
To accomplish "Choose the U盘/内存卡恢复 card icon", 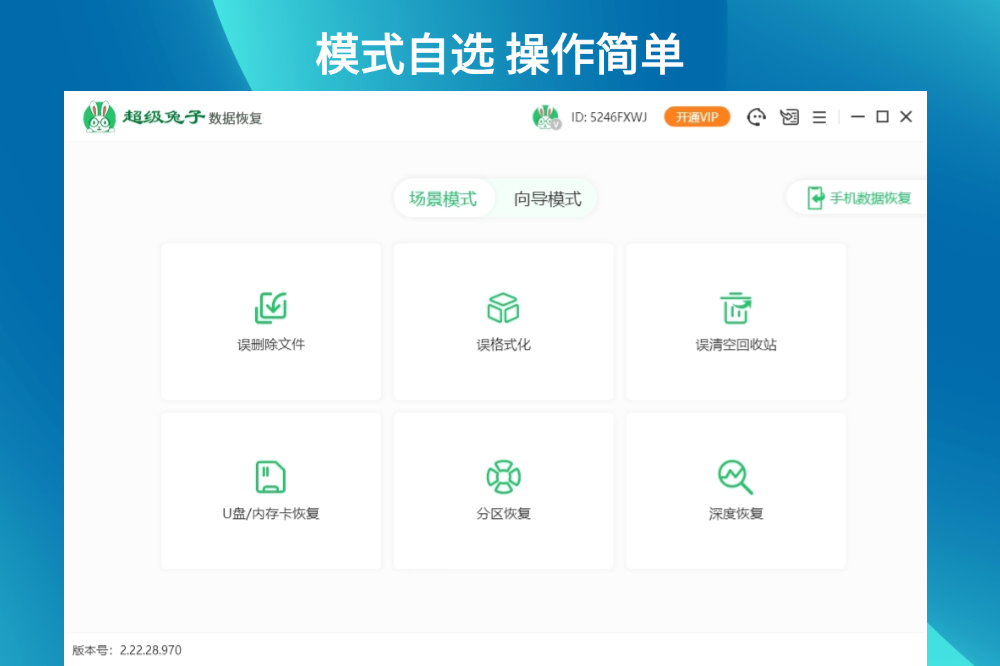I will (x=270, y=477).
